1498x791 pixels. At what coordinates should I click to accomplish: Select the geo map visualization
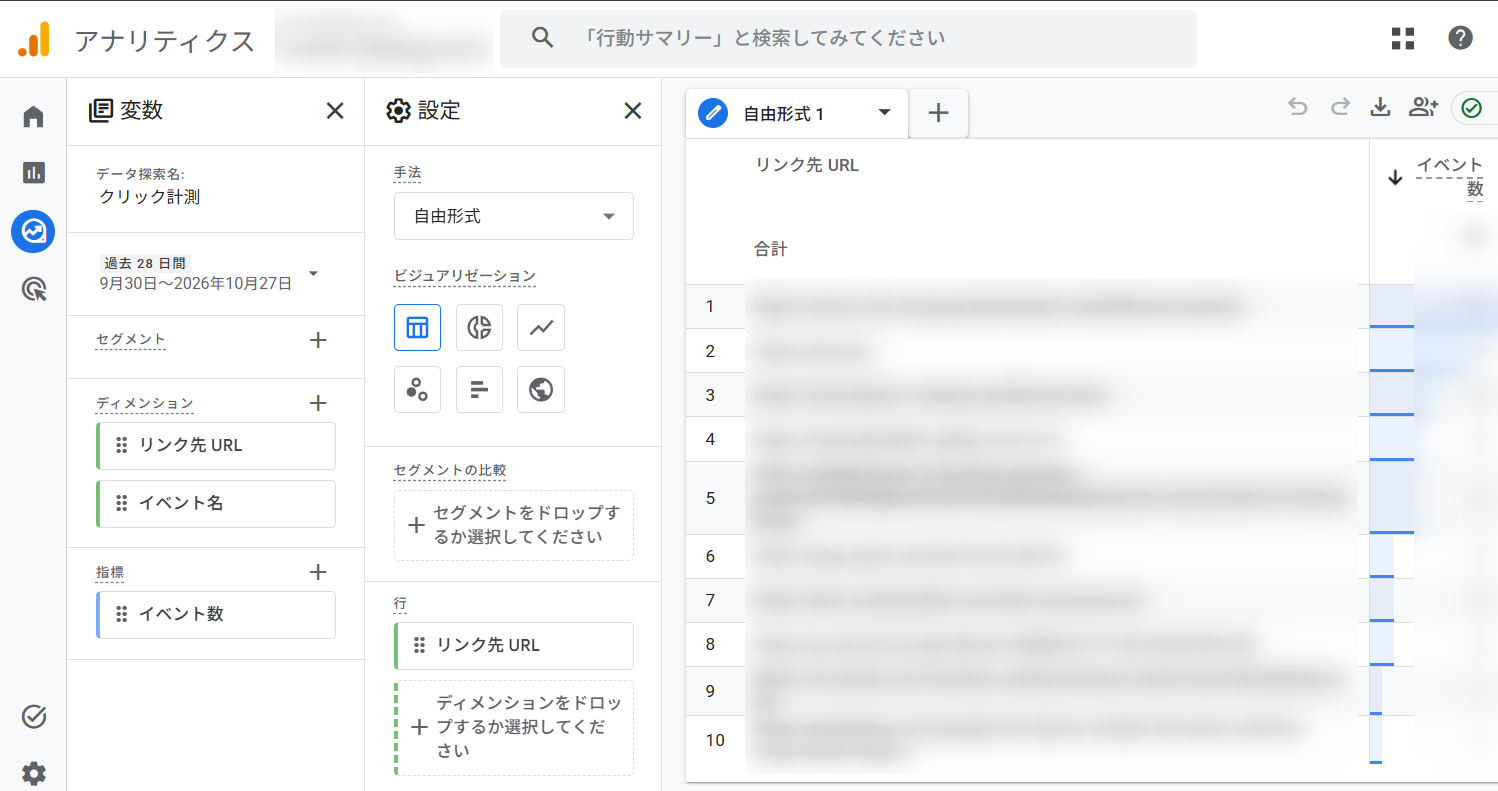click(x=541, y=389)
